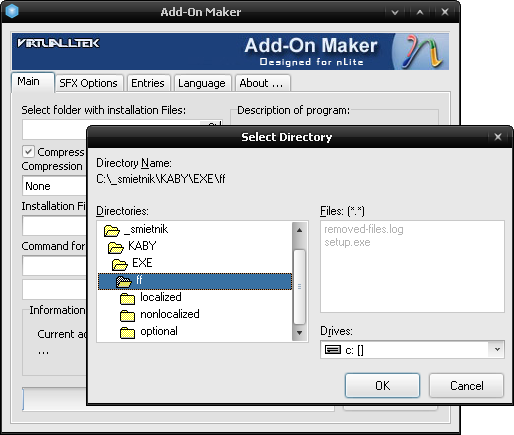Click the ff selected folder icon
514x435 pixels.
(x=124, y=281)
